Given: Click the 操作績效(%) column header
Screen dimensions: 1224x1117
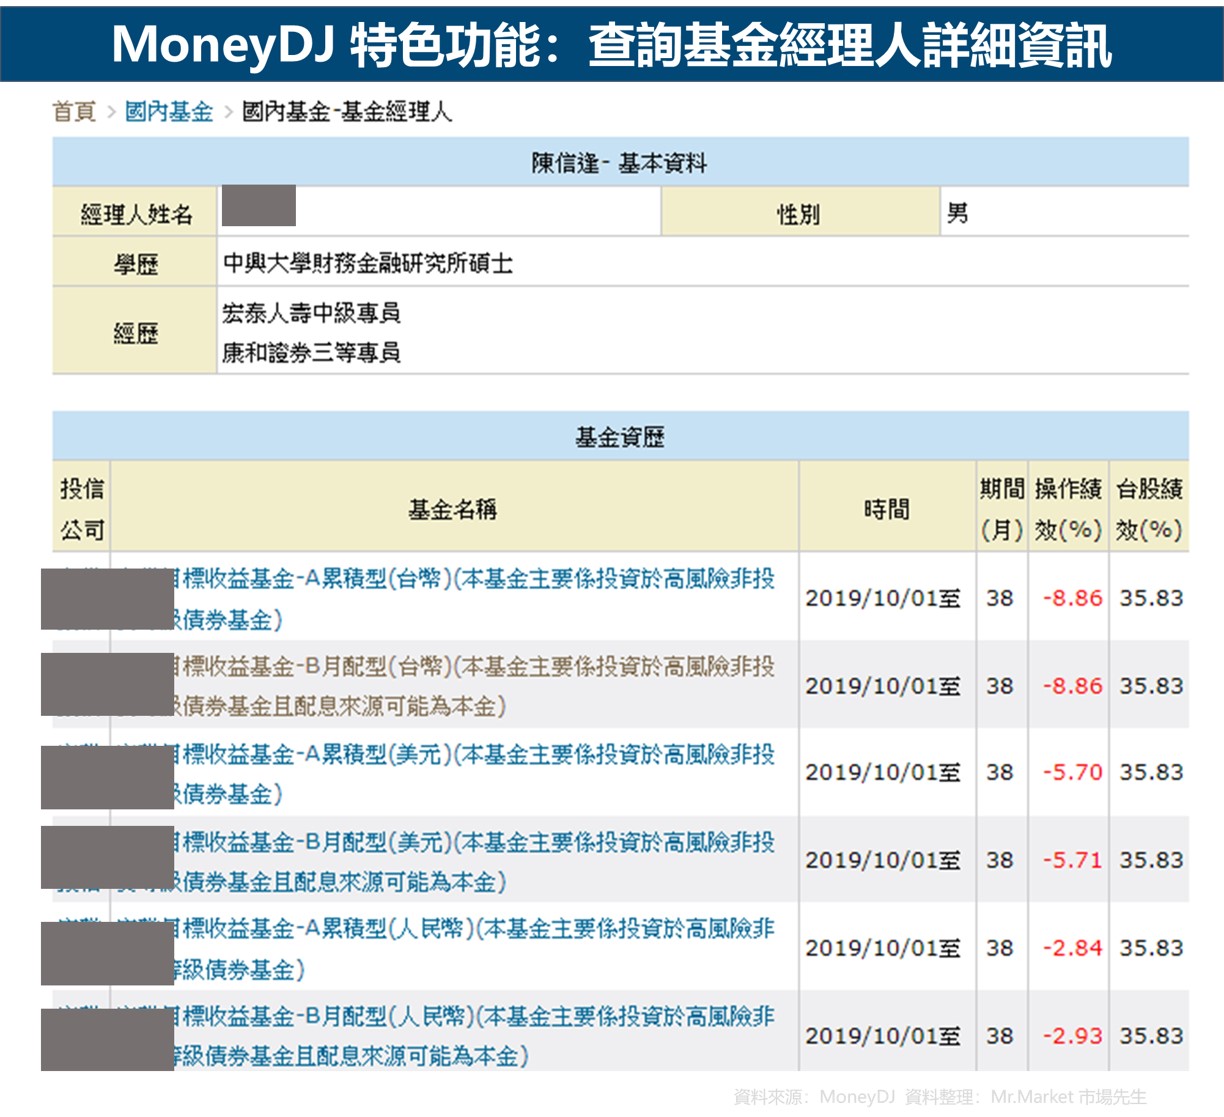Looking at the screenshot, I should (x=1068, y=508).
